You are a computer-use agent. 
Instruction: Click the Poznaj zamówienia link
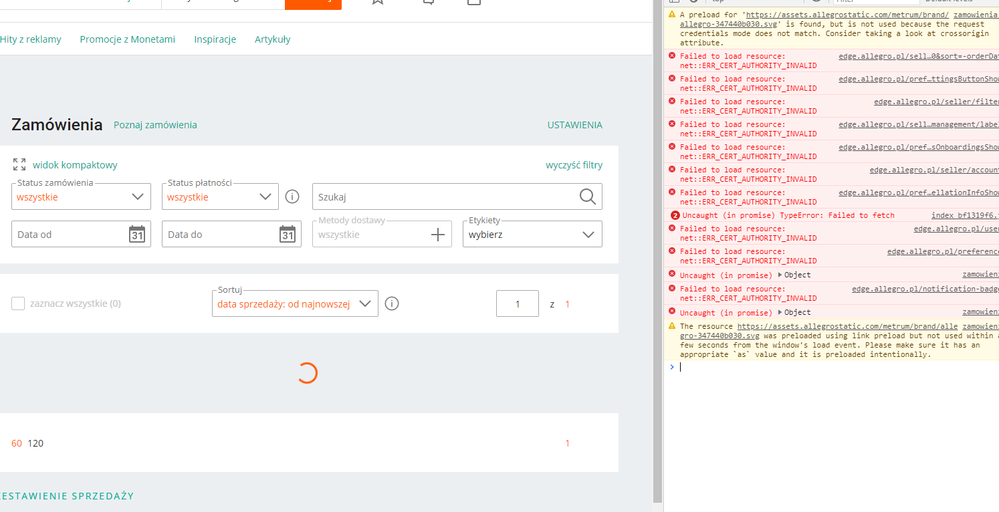155,125
